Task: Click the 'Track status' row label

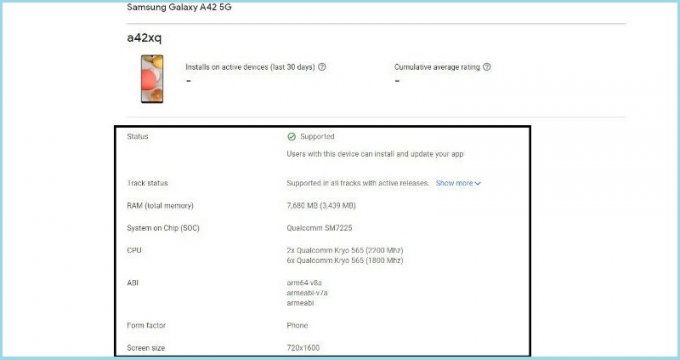Action: point(147,183)
